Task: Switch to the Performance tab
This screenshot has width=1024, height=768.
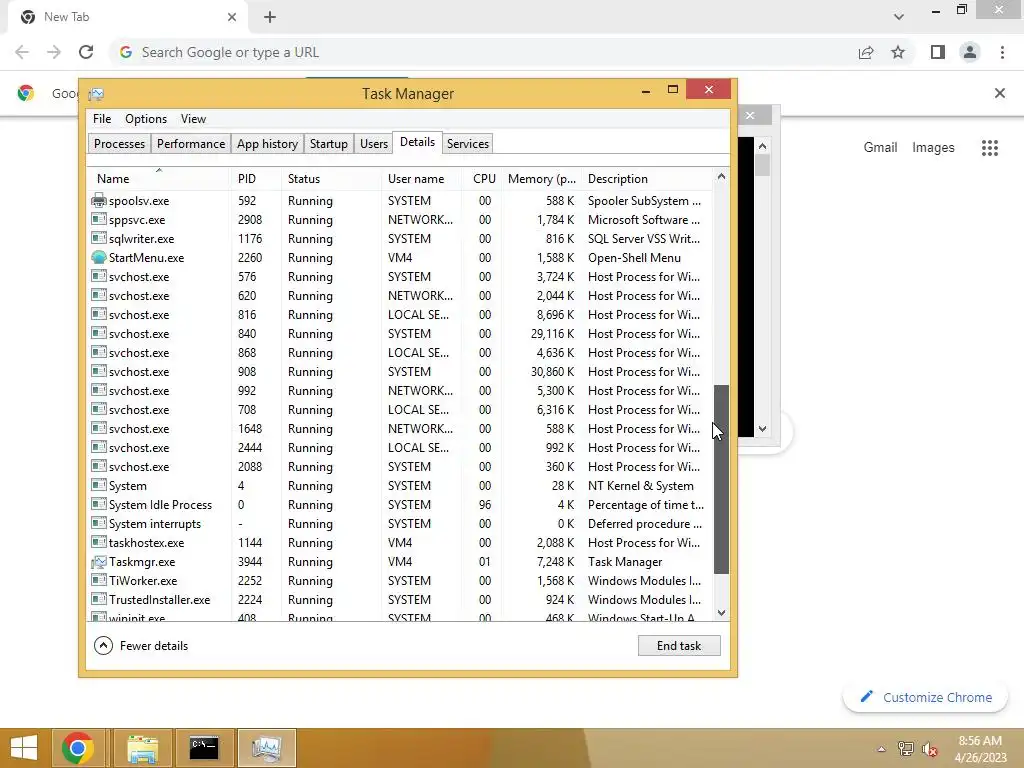Action: pos(191,144)
